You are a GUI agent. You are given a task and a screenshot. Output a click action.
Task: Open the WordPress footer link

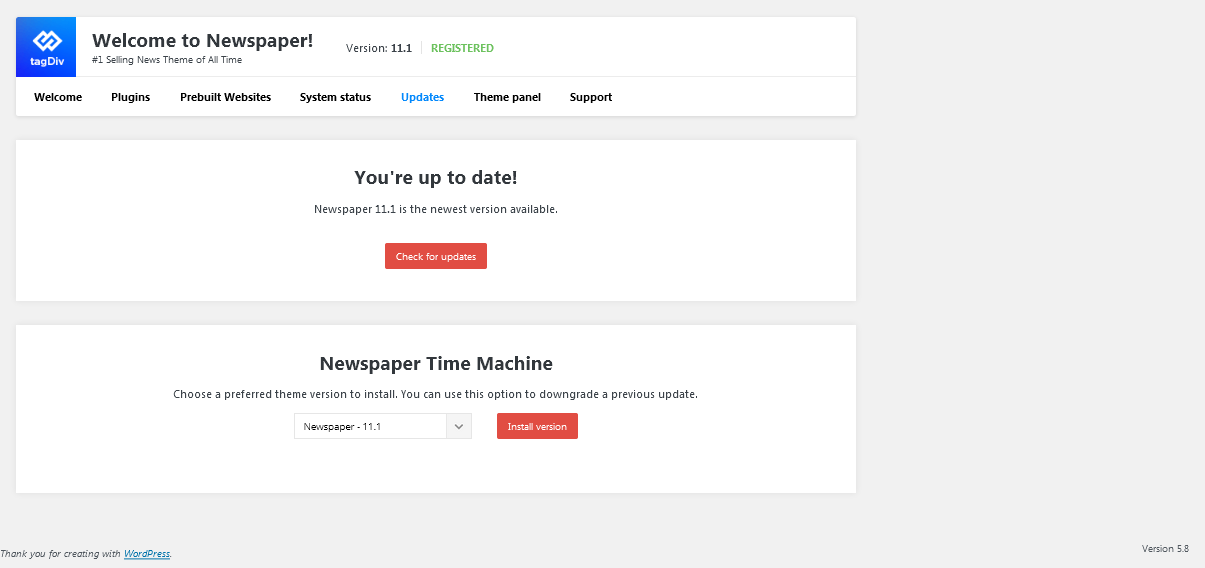(147, 553)
